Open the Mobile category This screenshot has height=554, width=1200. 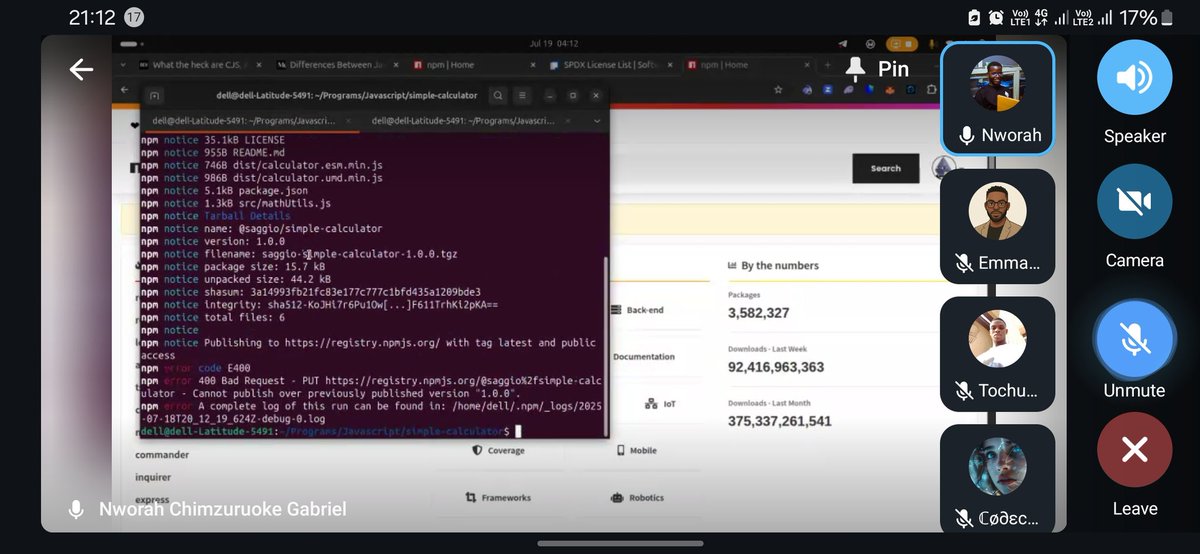tap(636, 450)
